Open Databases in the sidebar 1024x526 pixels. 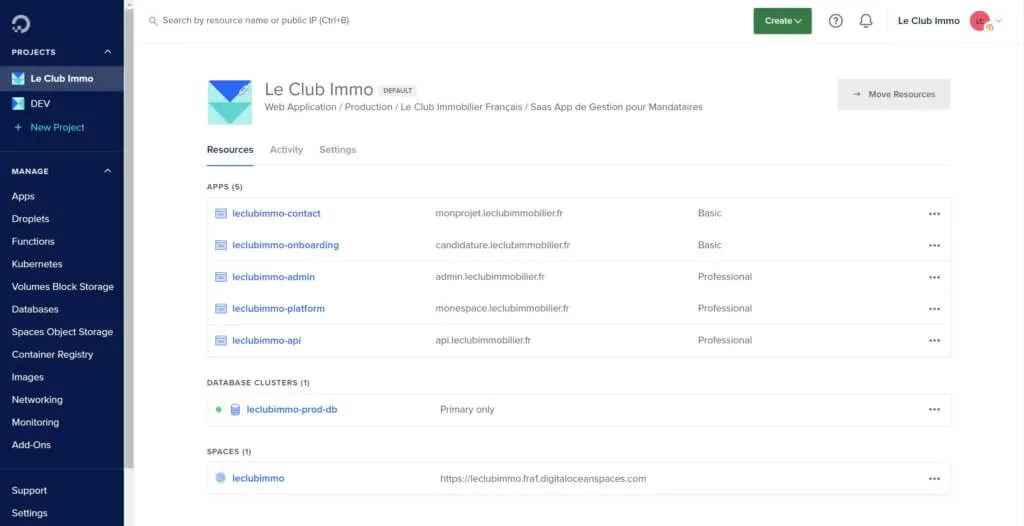[35, 309]
